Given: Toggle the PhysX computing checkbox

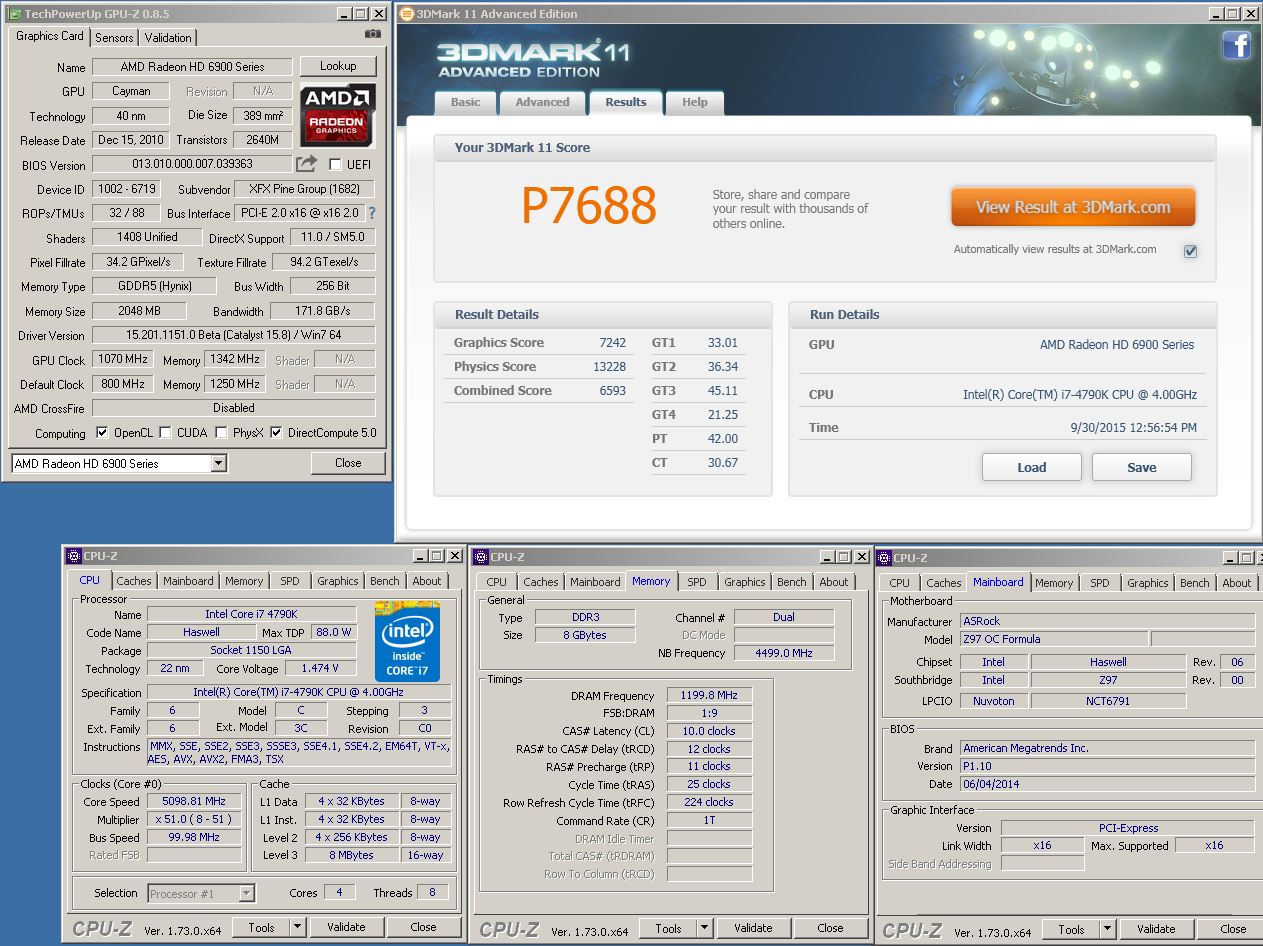Looking at the screenshot, I should coord(221,433).
